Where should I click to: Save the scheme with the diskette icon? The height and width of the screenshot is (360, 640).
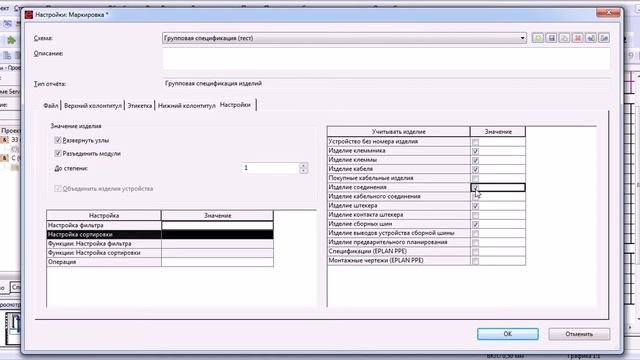tap(551, 38)
